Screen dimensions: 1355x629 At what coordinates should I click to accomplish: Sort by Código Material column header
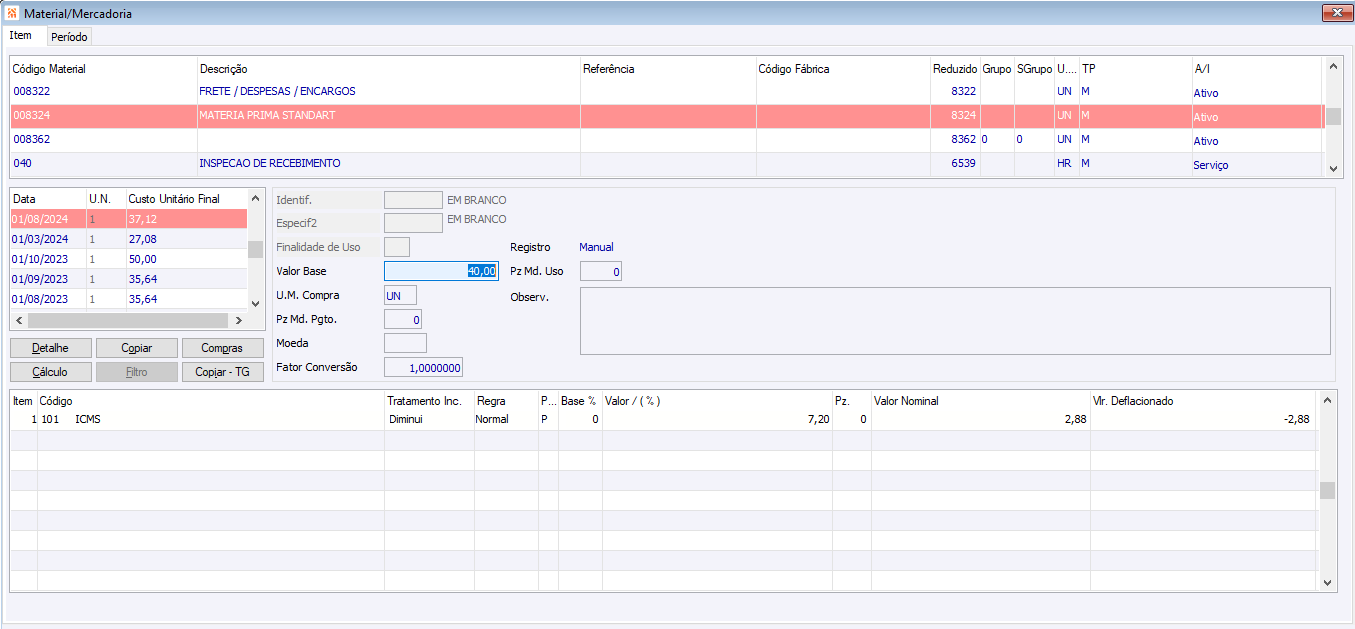[x=103, y=69]
